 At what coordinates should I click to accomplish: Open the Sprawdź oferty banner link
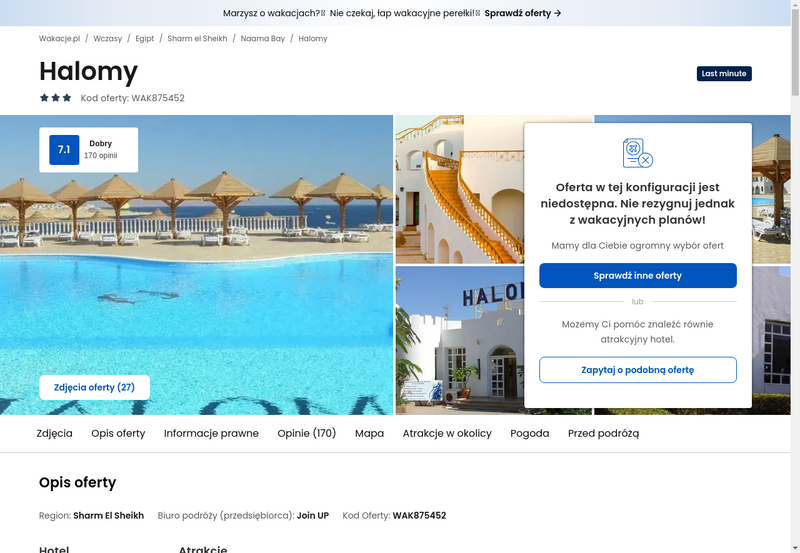coord(522,13)
